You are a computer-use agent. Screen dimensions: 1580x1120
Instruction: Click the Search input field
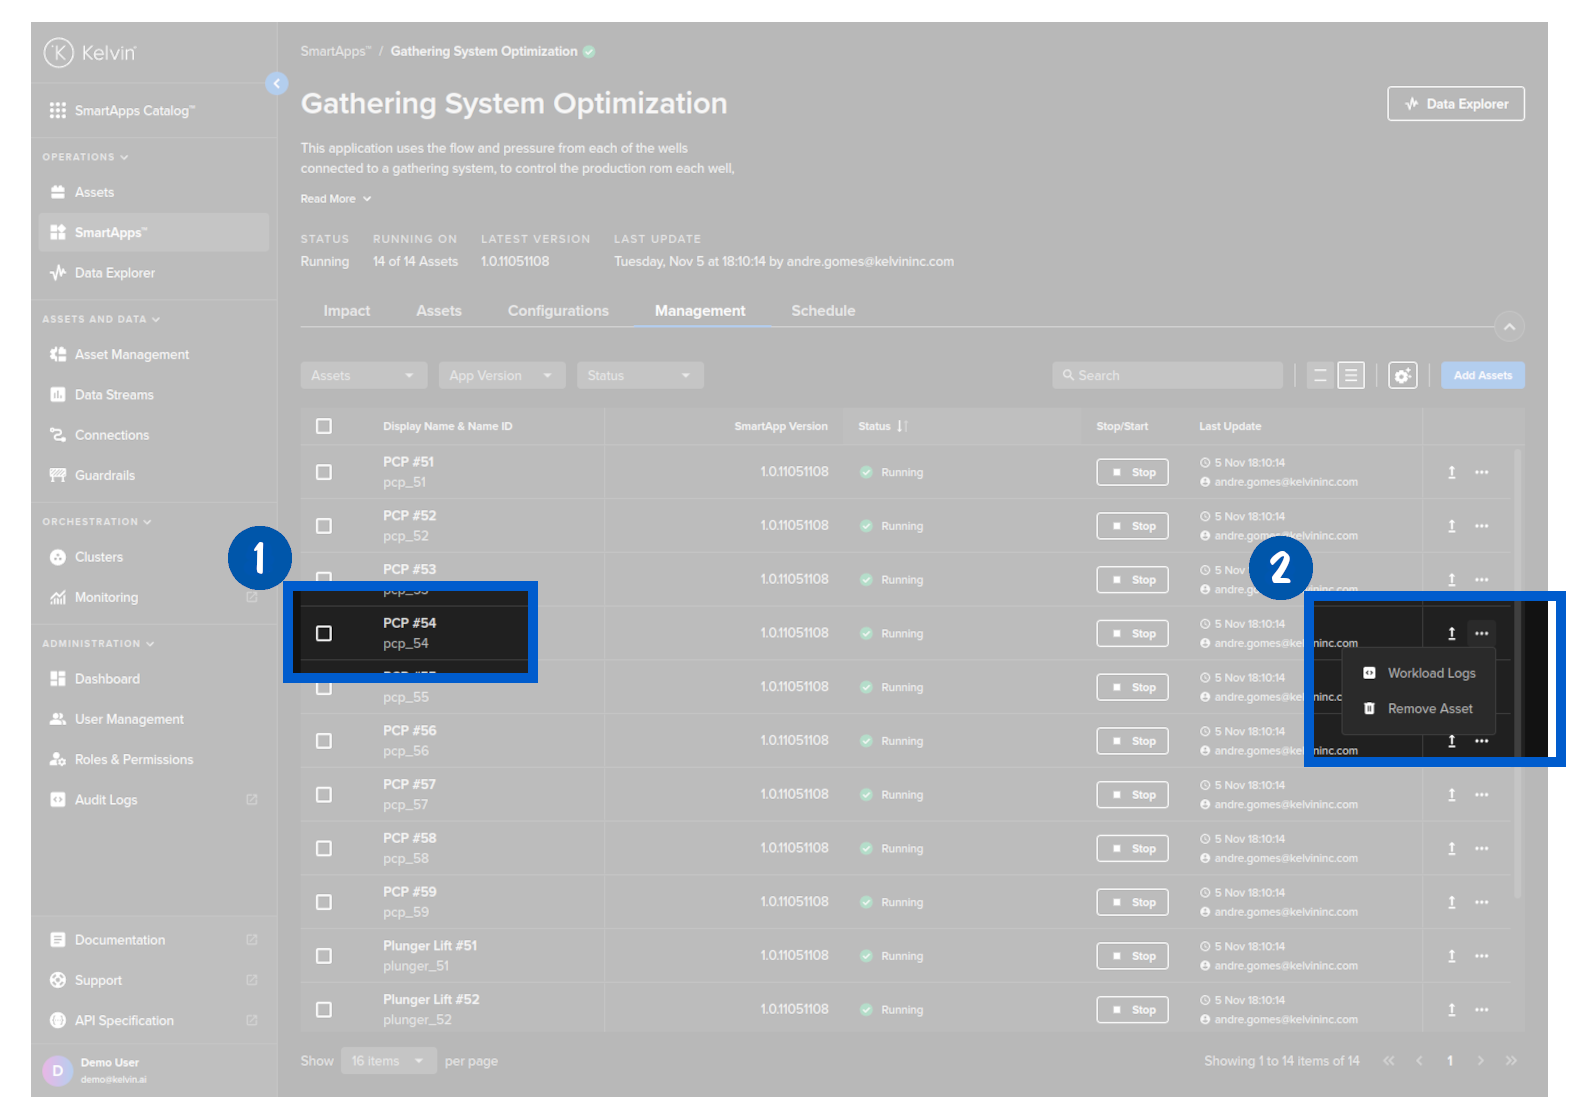(1167, 376)
